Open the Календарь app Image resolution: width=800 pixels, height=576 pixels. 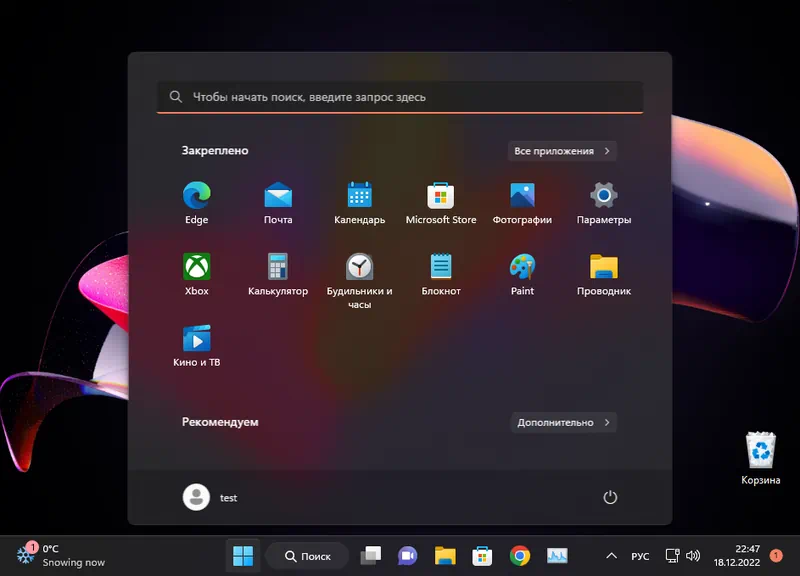[359, 203]
